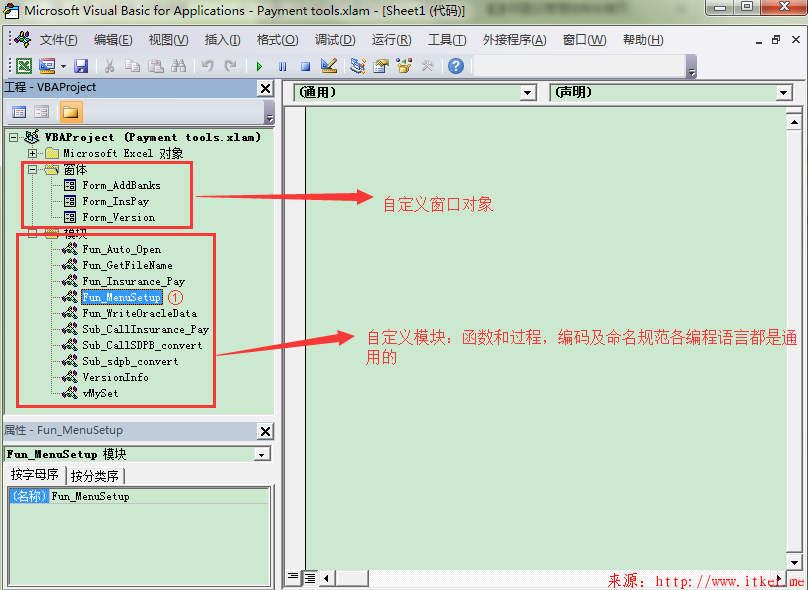Collapse the VBAProject root node
The width and height of the screenshot is (808, 590).
(13, 138)
